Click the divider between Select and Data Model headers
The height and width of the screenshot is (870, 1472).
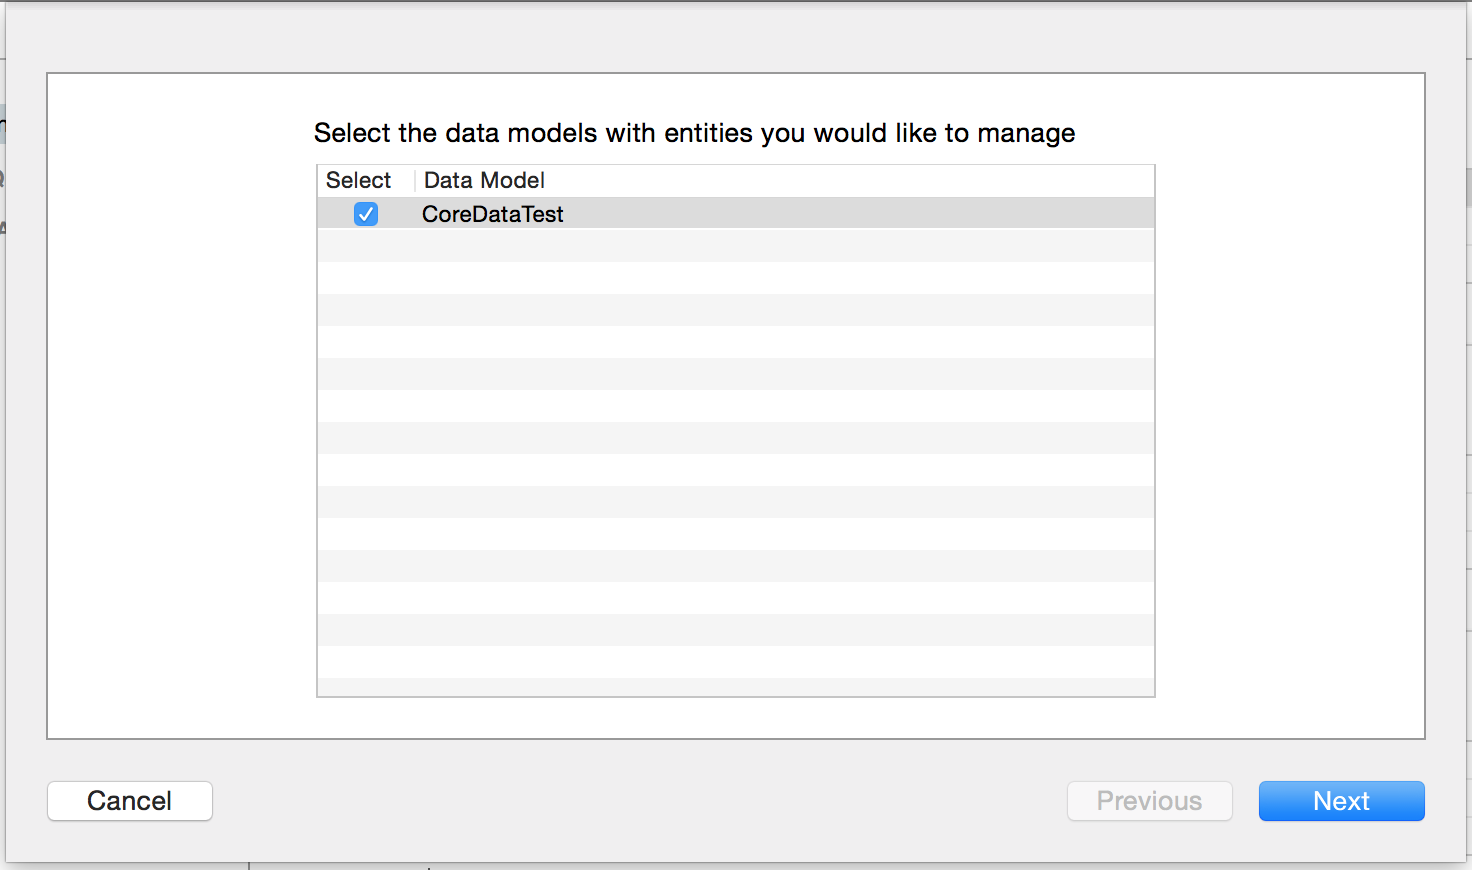415,180
